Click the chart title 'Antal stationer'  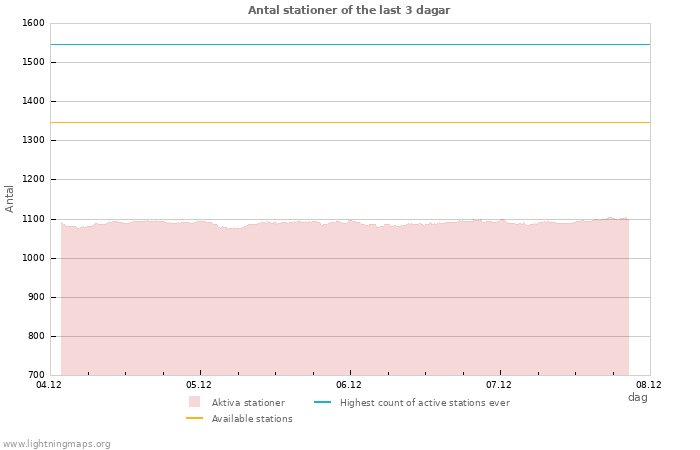tap(349, 10)
